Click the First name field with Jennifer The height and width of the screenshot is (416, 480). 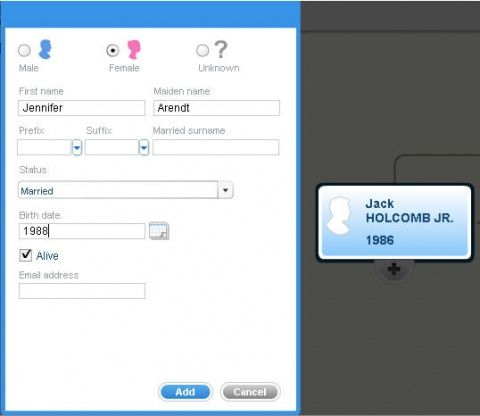tap(82, 108)
